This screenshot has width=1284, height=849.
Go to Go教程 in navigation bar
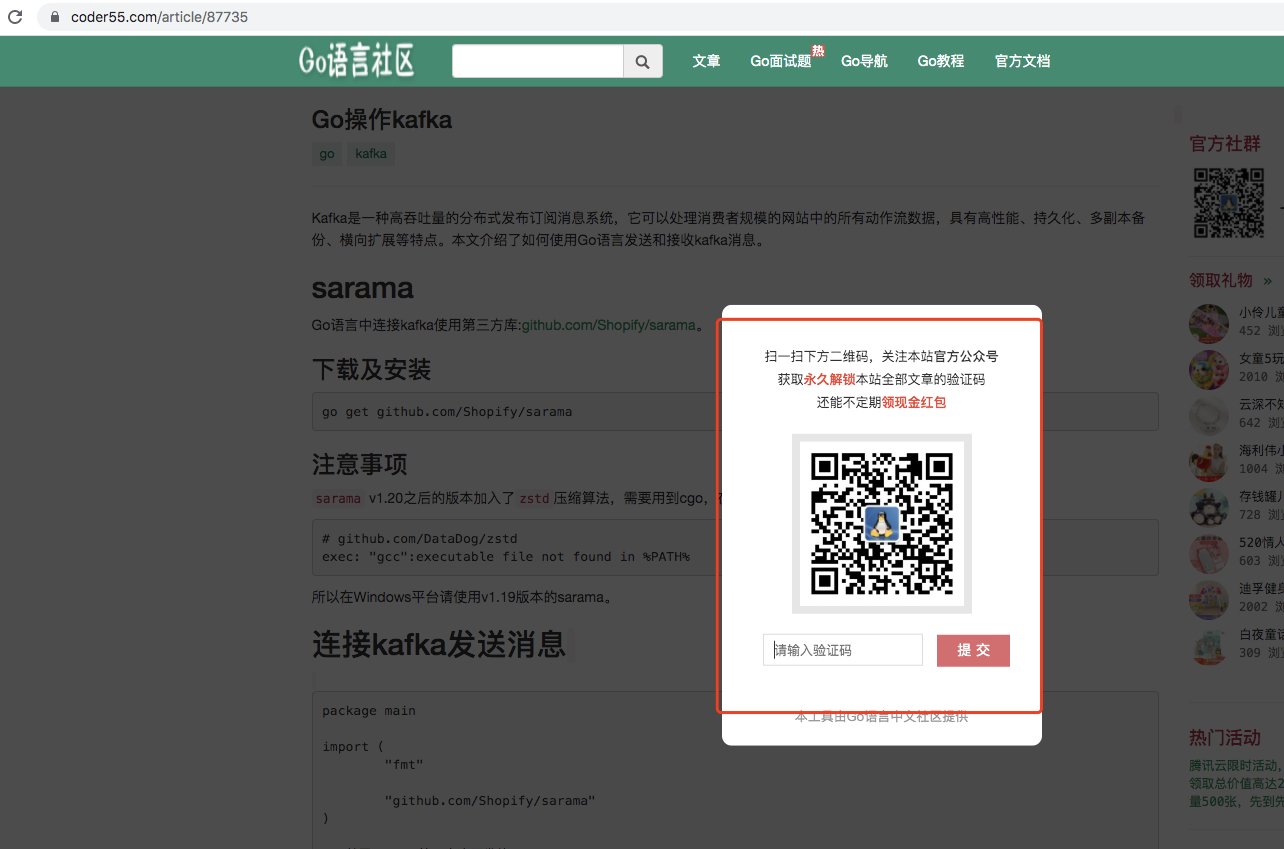coord(940,61)
